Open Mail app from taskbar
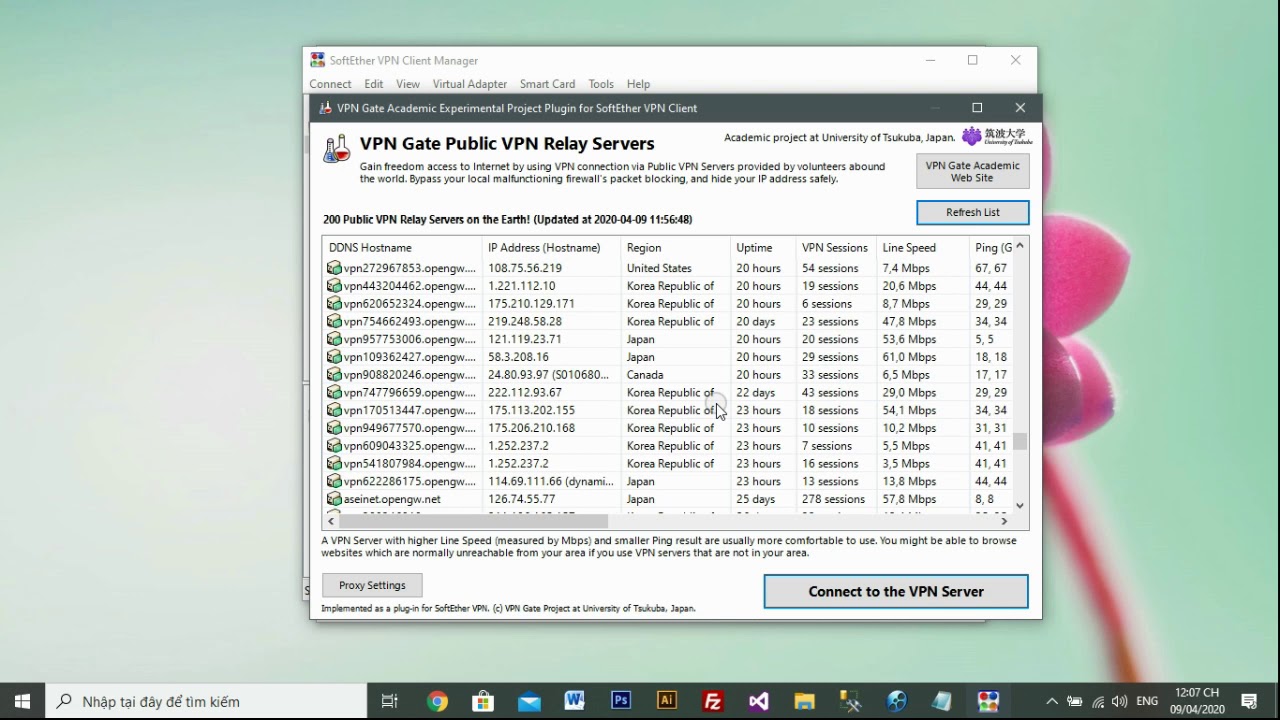Screen dimensions: 1280x720 (529, 701)
